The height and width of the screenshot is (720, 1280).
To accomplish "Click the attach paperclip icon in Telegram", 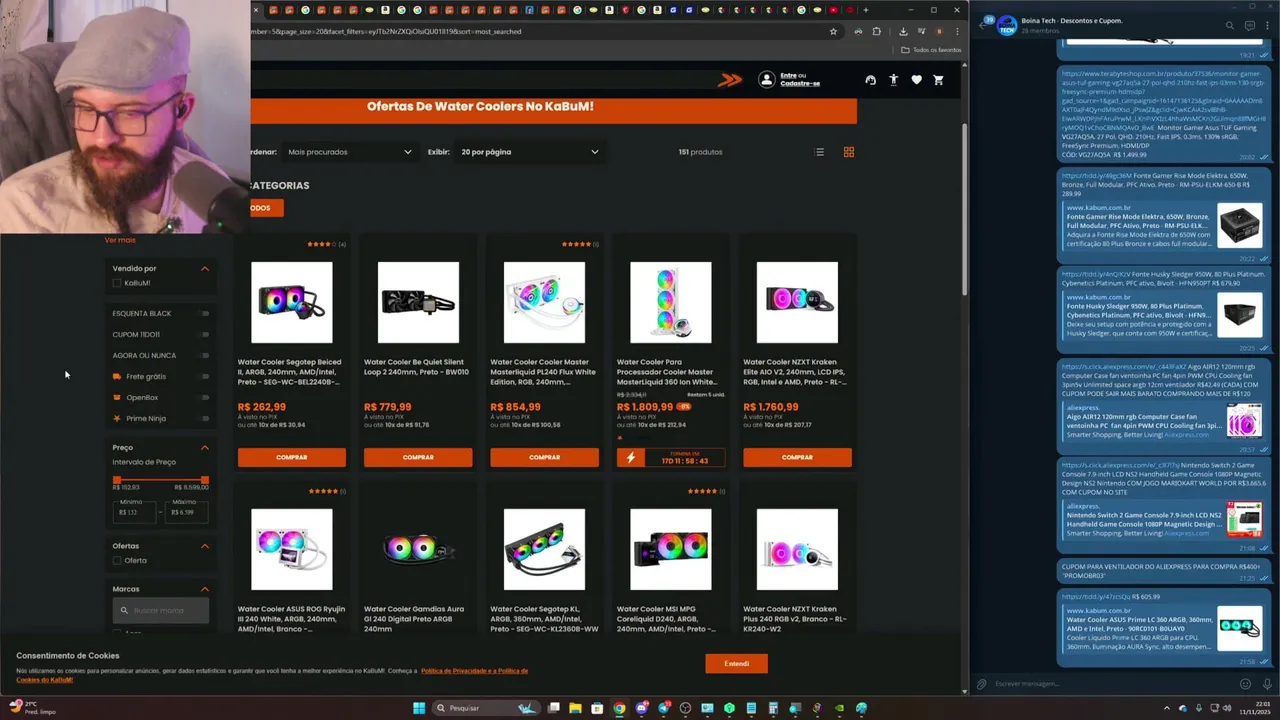I will coord(982,684).
